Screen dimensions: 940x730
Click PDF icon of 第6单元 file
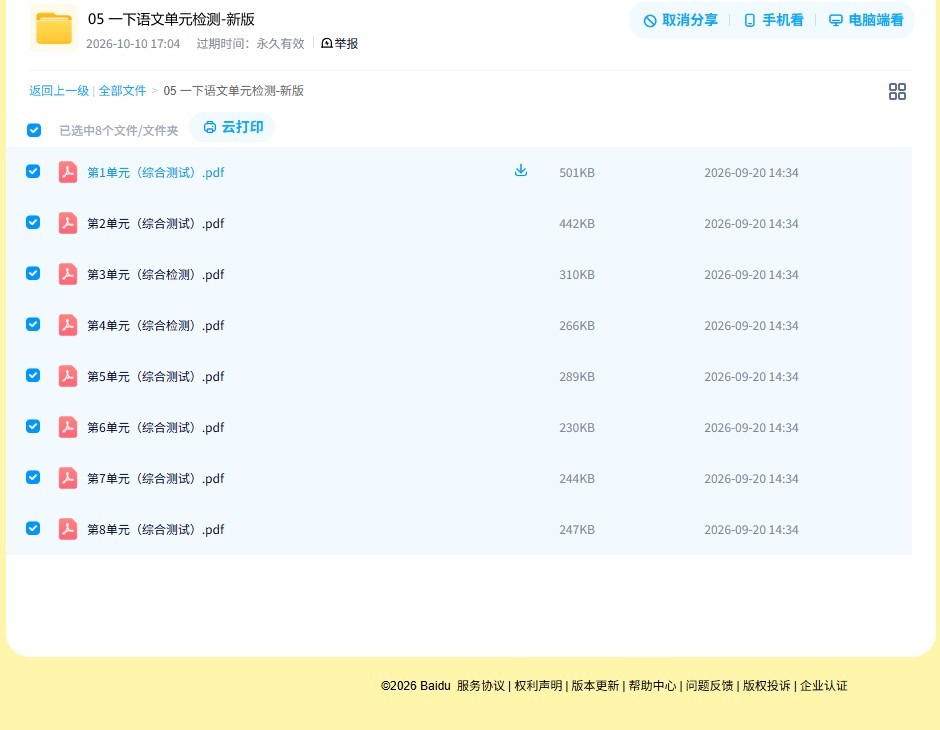pos(68,427)
